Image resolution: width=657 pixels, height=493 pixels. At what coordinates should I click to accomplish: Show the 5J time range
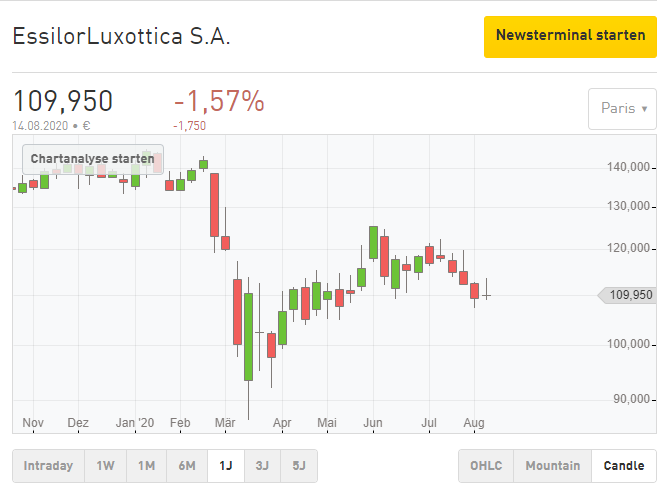point(298,465)
